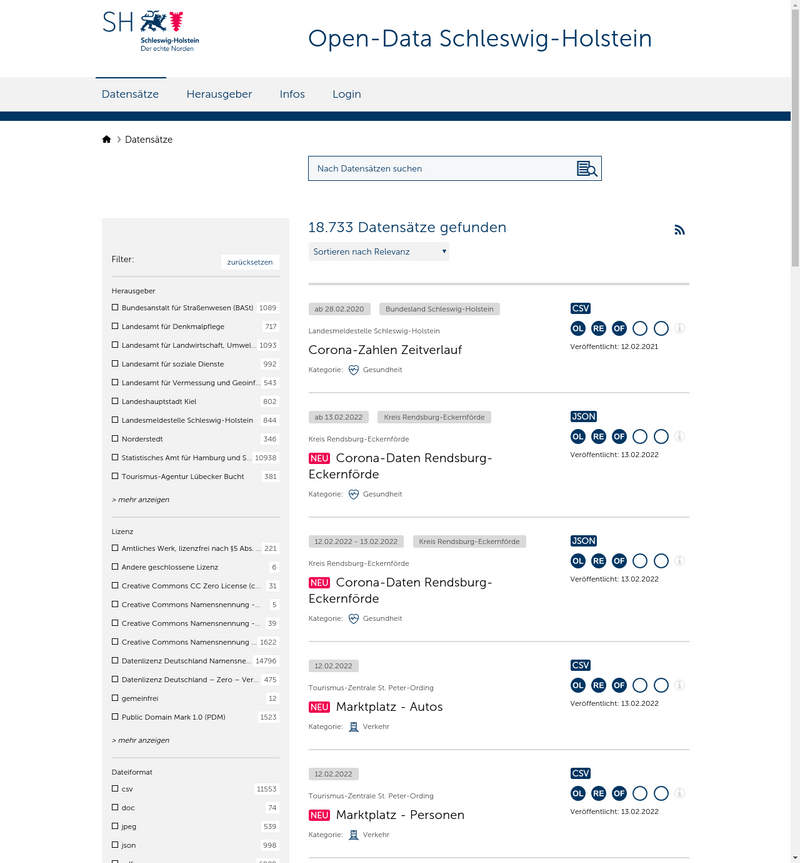Click zurücksetzen filter reset button
Image resolution: width=800 pixels, height=863 pixels.
click(x=250, y=262)
